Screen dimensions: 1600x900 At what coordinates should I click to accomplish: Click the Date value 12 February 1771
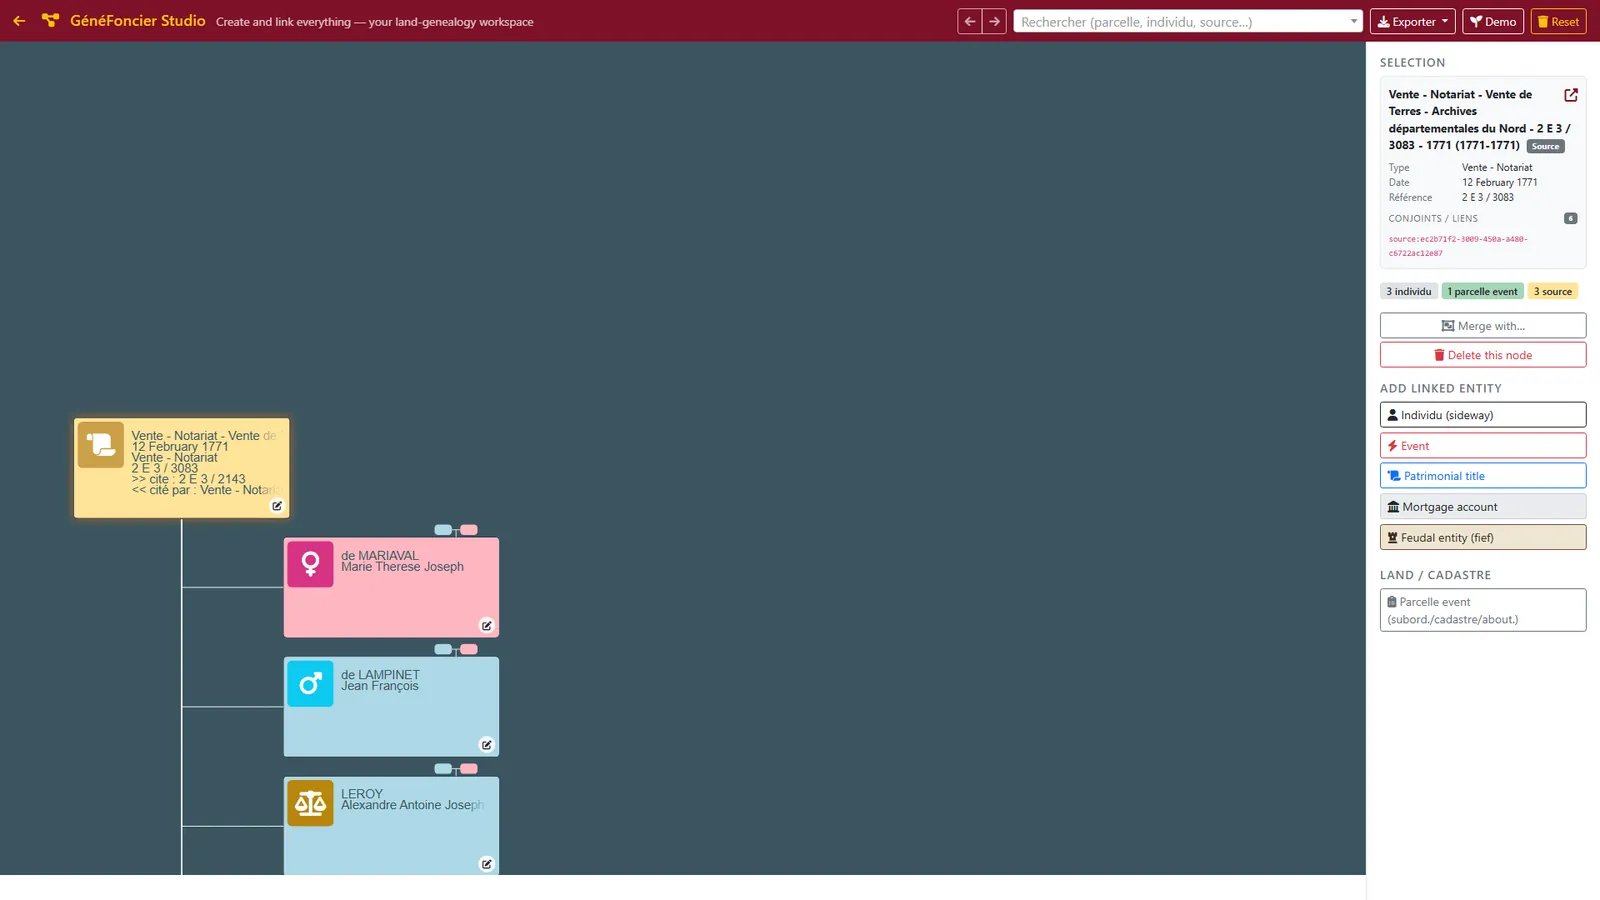1499,183
